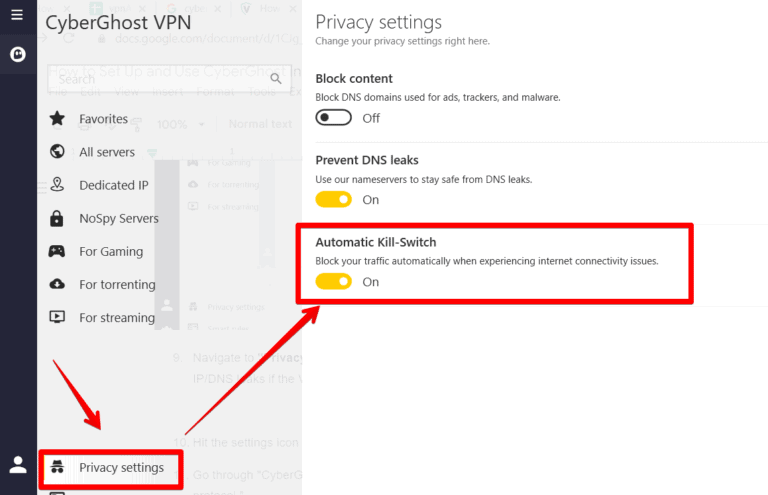The width and height of the screenshot is (768, 495).
Task: Enable the Block content toggle
Action: click(334, 118)
